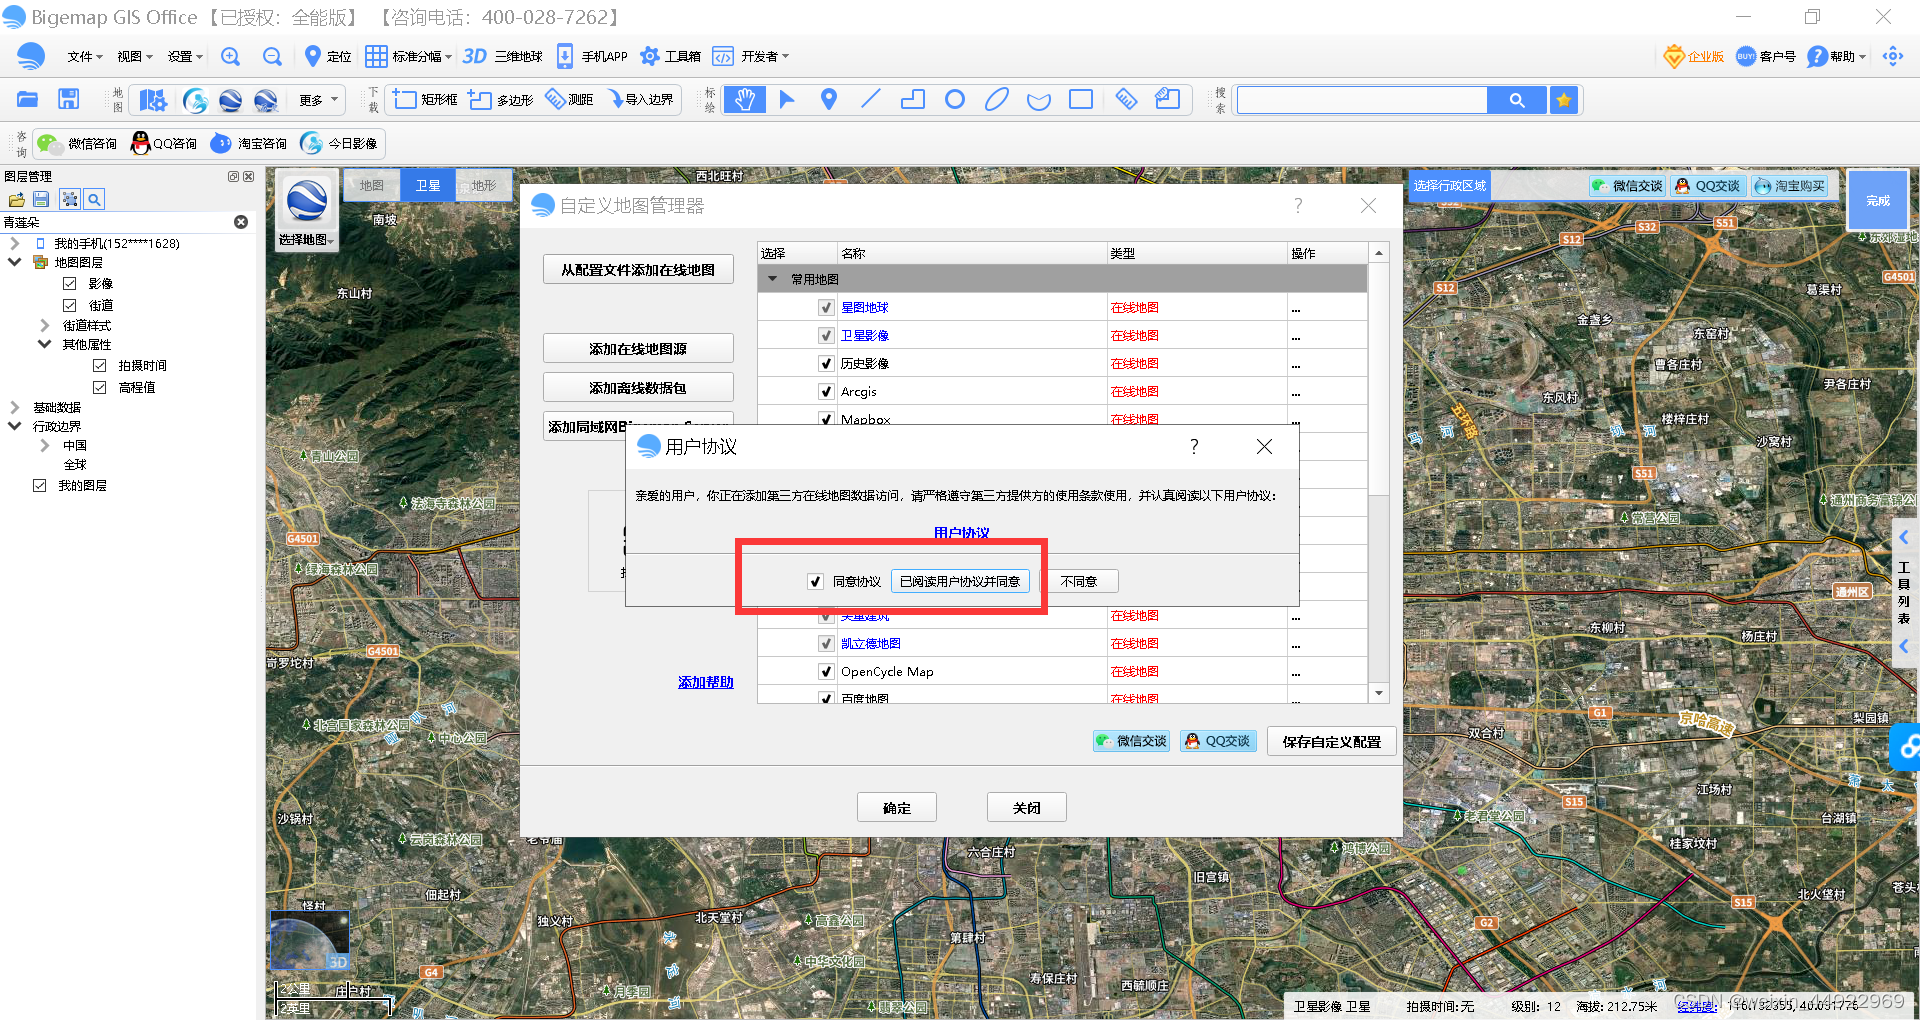Open the 文件 menu
This screenshot has width=1920, height=1020.
tap(85, 57)
